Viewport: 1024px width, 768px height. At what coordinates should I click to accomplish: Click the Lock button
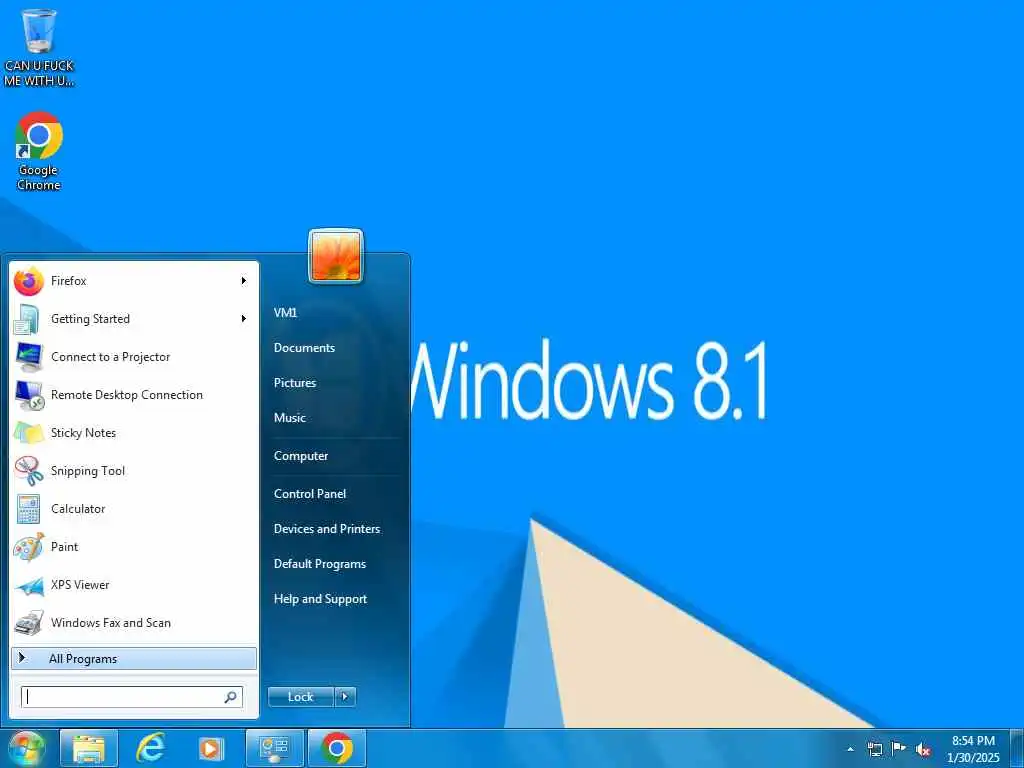click(301, 697)
